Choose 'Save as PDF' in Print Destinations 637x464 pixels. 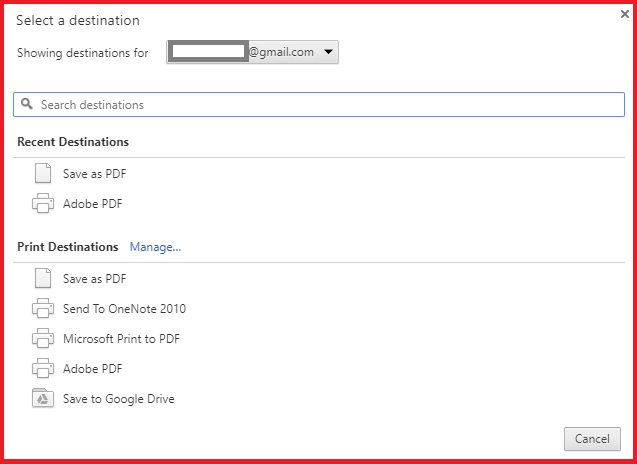coord(95,279)
